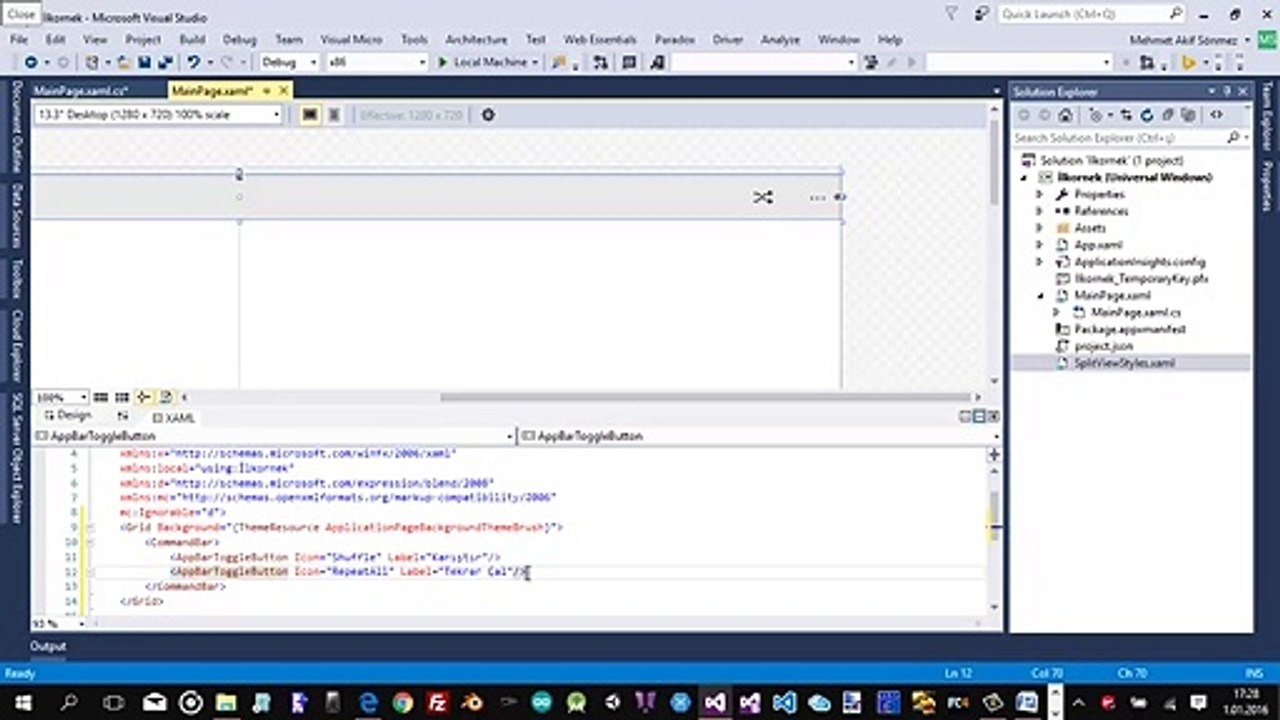The width and height of the screenshot is (1280, 720).
Task: Switch designer to landscape orientation
Action: click(x=310, y=115)
